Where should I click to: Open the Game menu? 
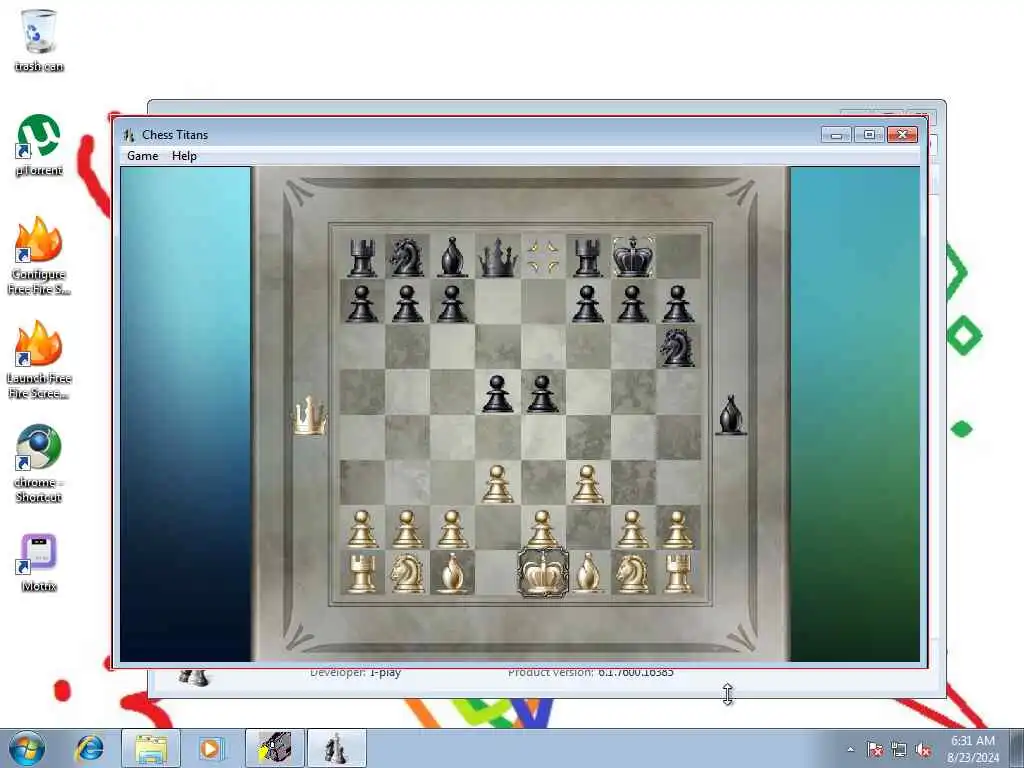click(x=142, y=155)
